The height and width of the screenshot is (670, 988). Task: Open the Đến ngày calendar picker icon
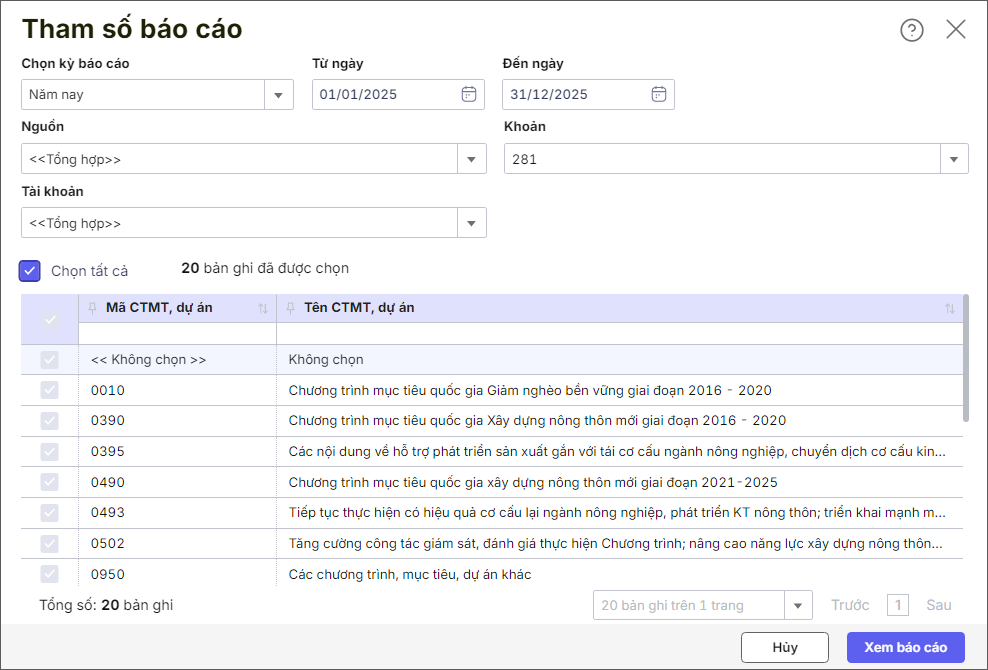point(658,94)
